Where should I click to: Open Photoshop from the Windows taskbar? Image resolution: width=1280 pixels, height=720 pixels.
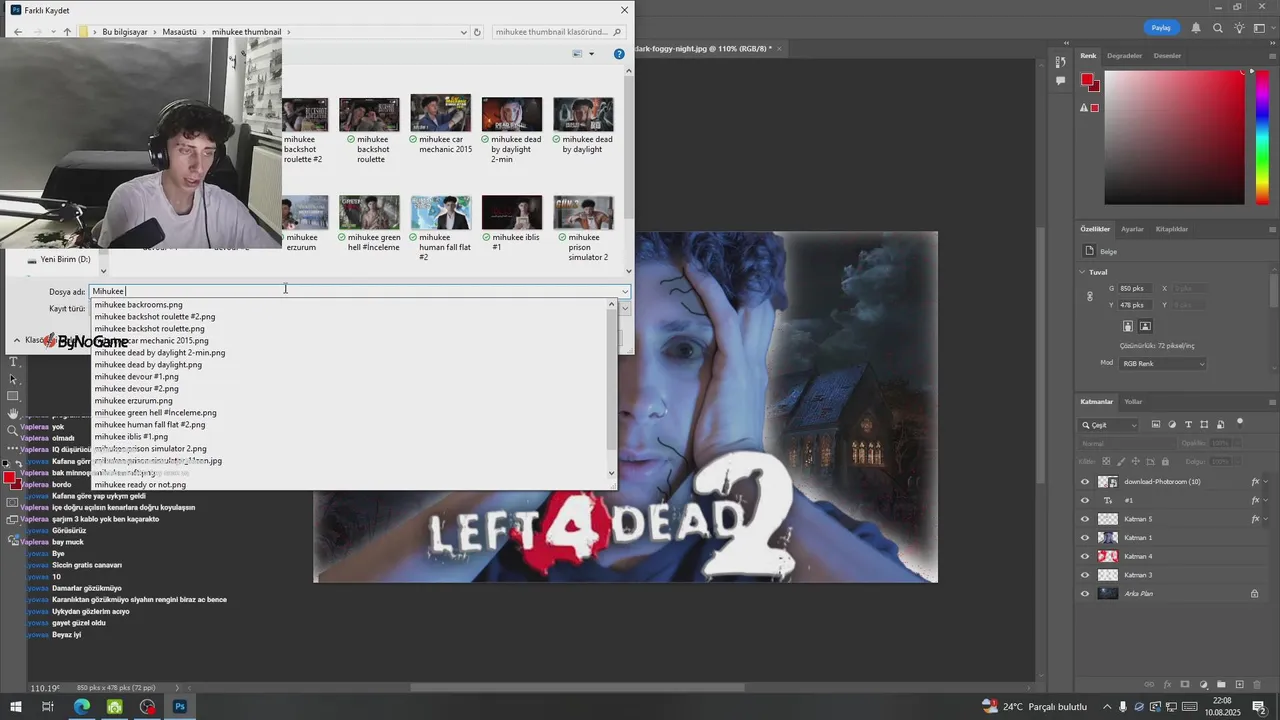(180, 707)
